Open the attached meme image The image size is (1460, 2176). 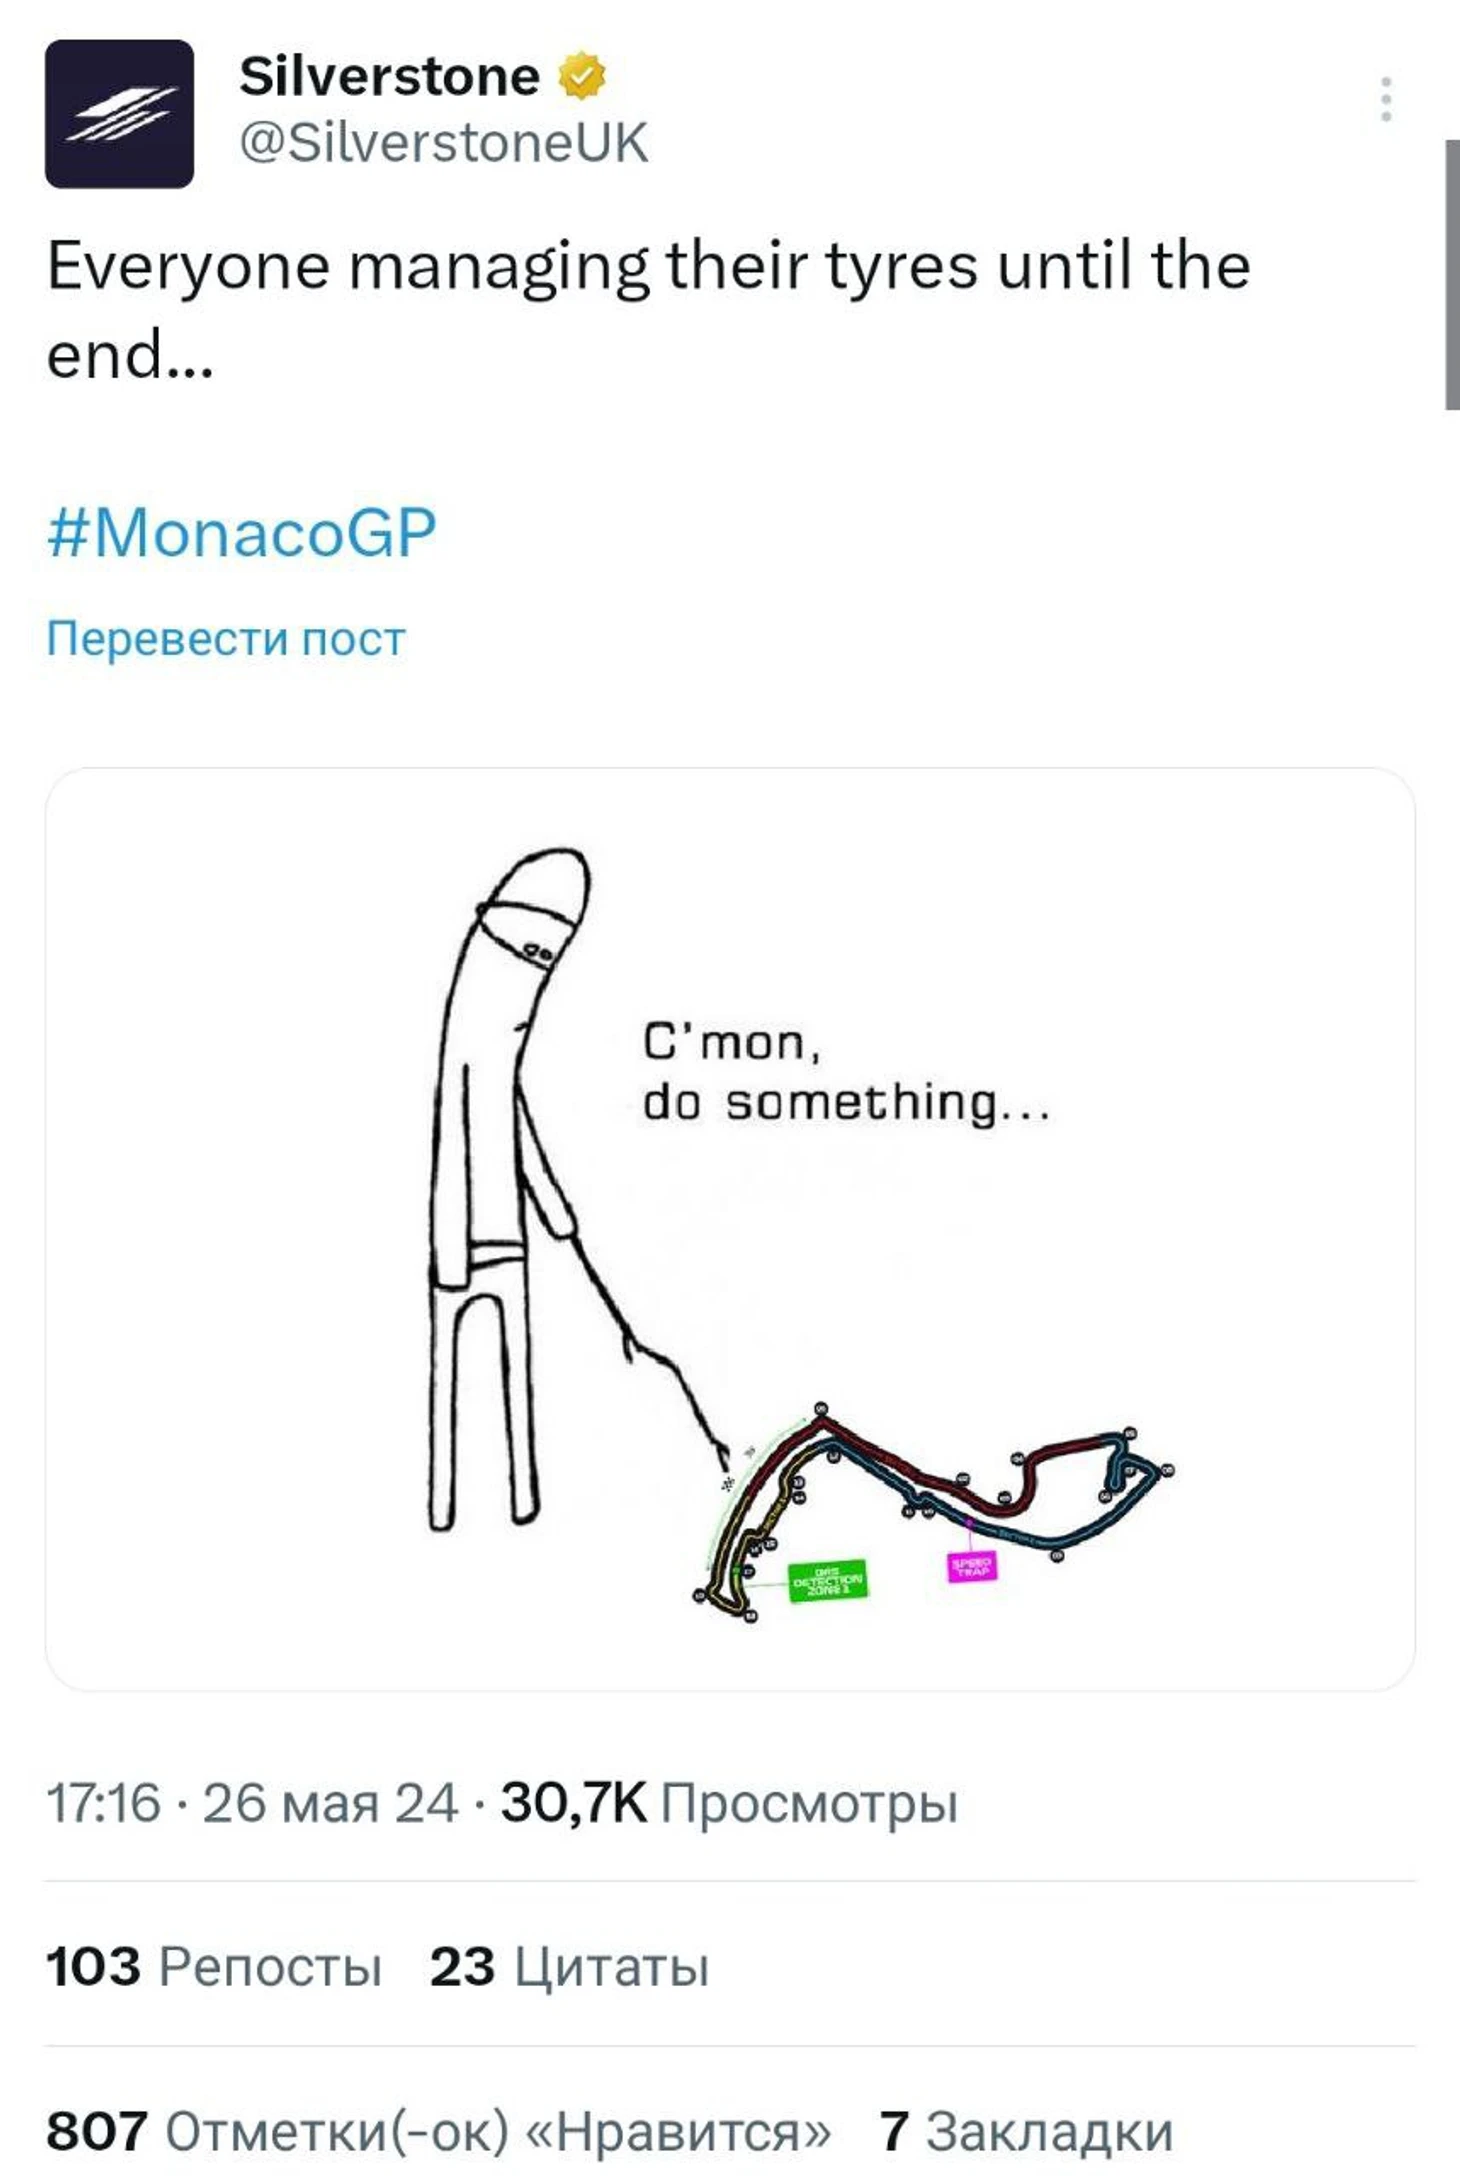[x=730, y=1230]
